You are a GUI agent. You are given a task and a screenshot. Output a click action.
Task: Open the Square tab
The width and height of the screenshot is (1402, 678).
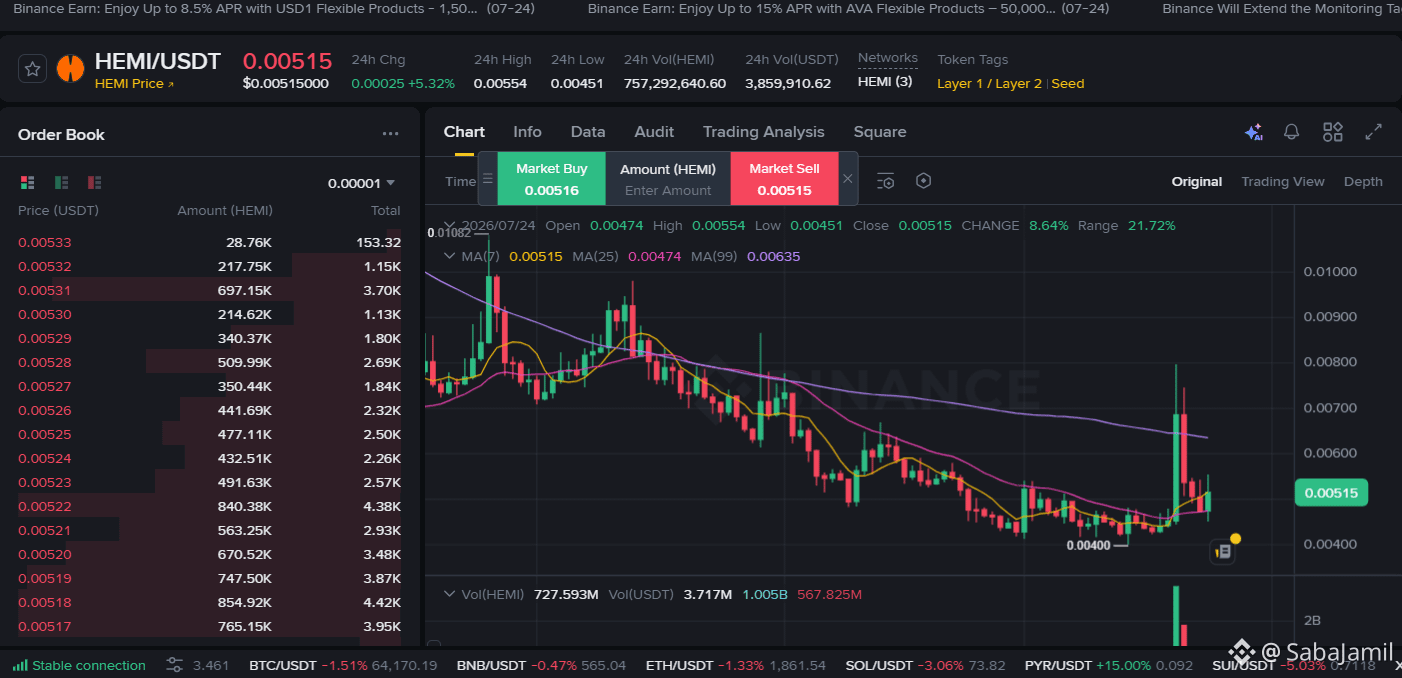(880, 132)
